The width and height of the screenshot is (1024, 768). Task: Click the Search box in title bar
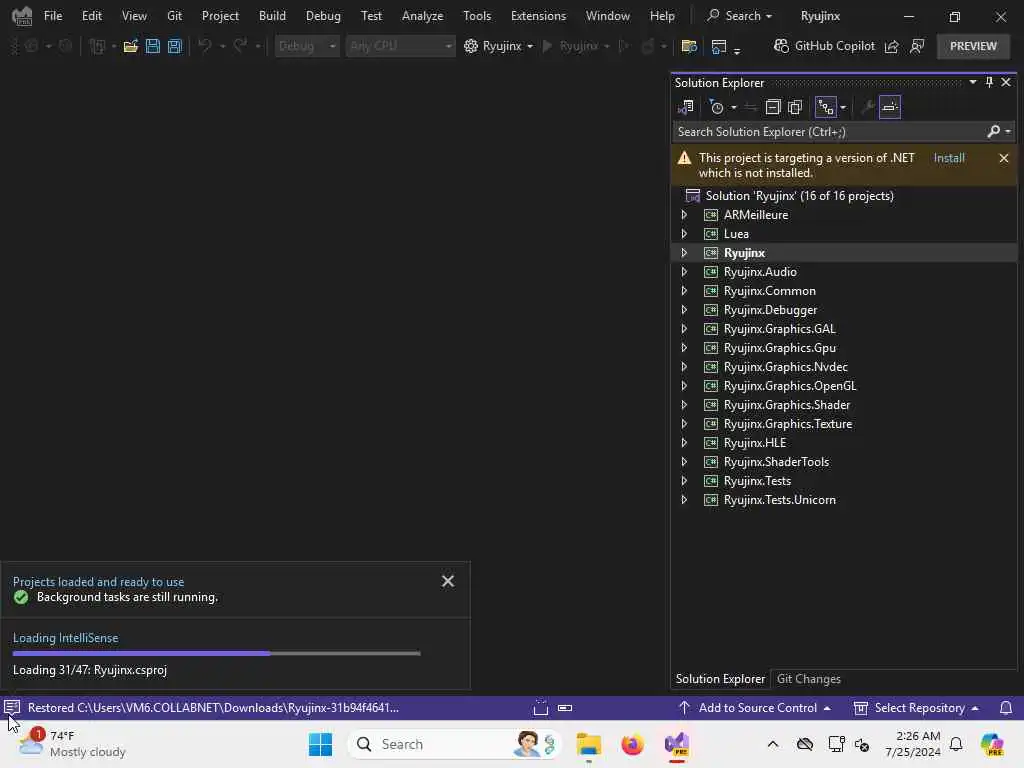point(739,16)
